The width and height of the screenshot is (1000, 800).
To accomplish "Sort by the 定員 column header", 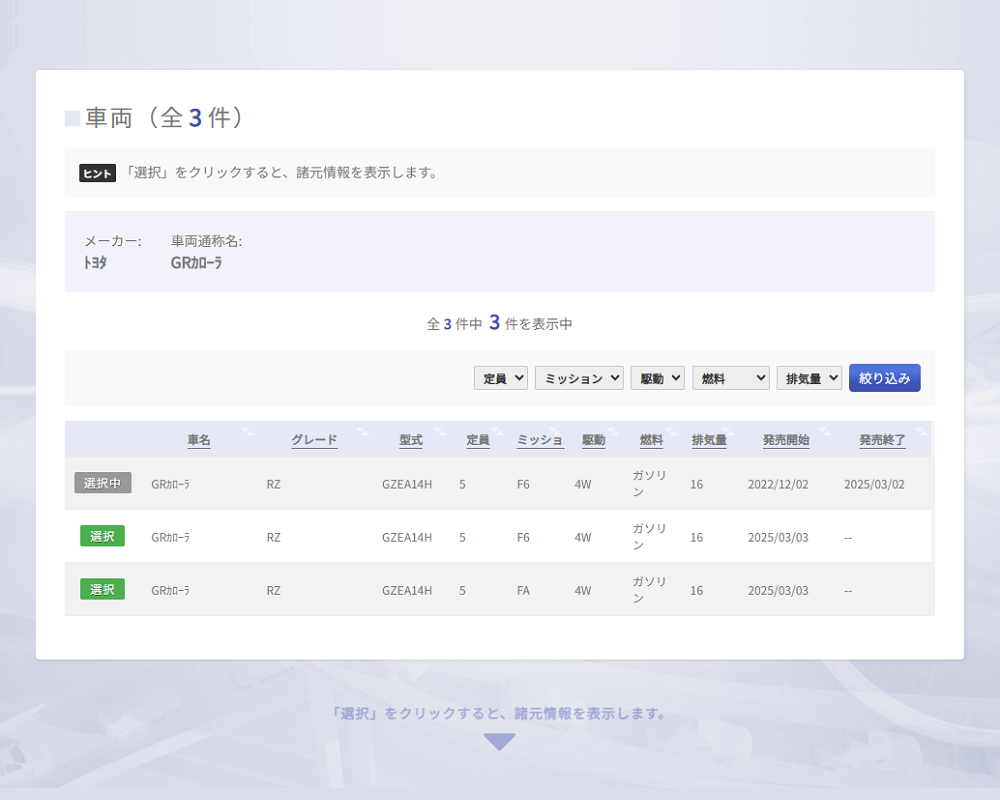I will (478, 440).
